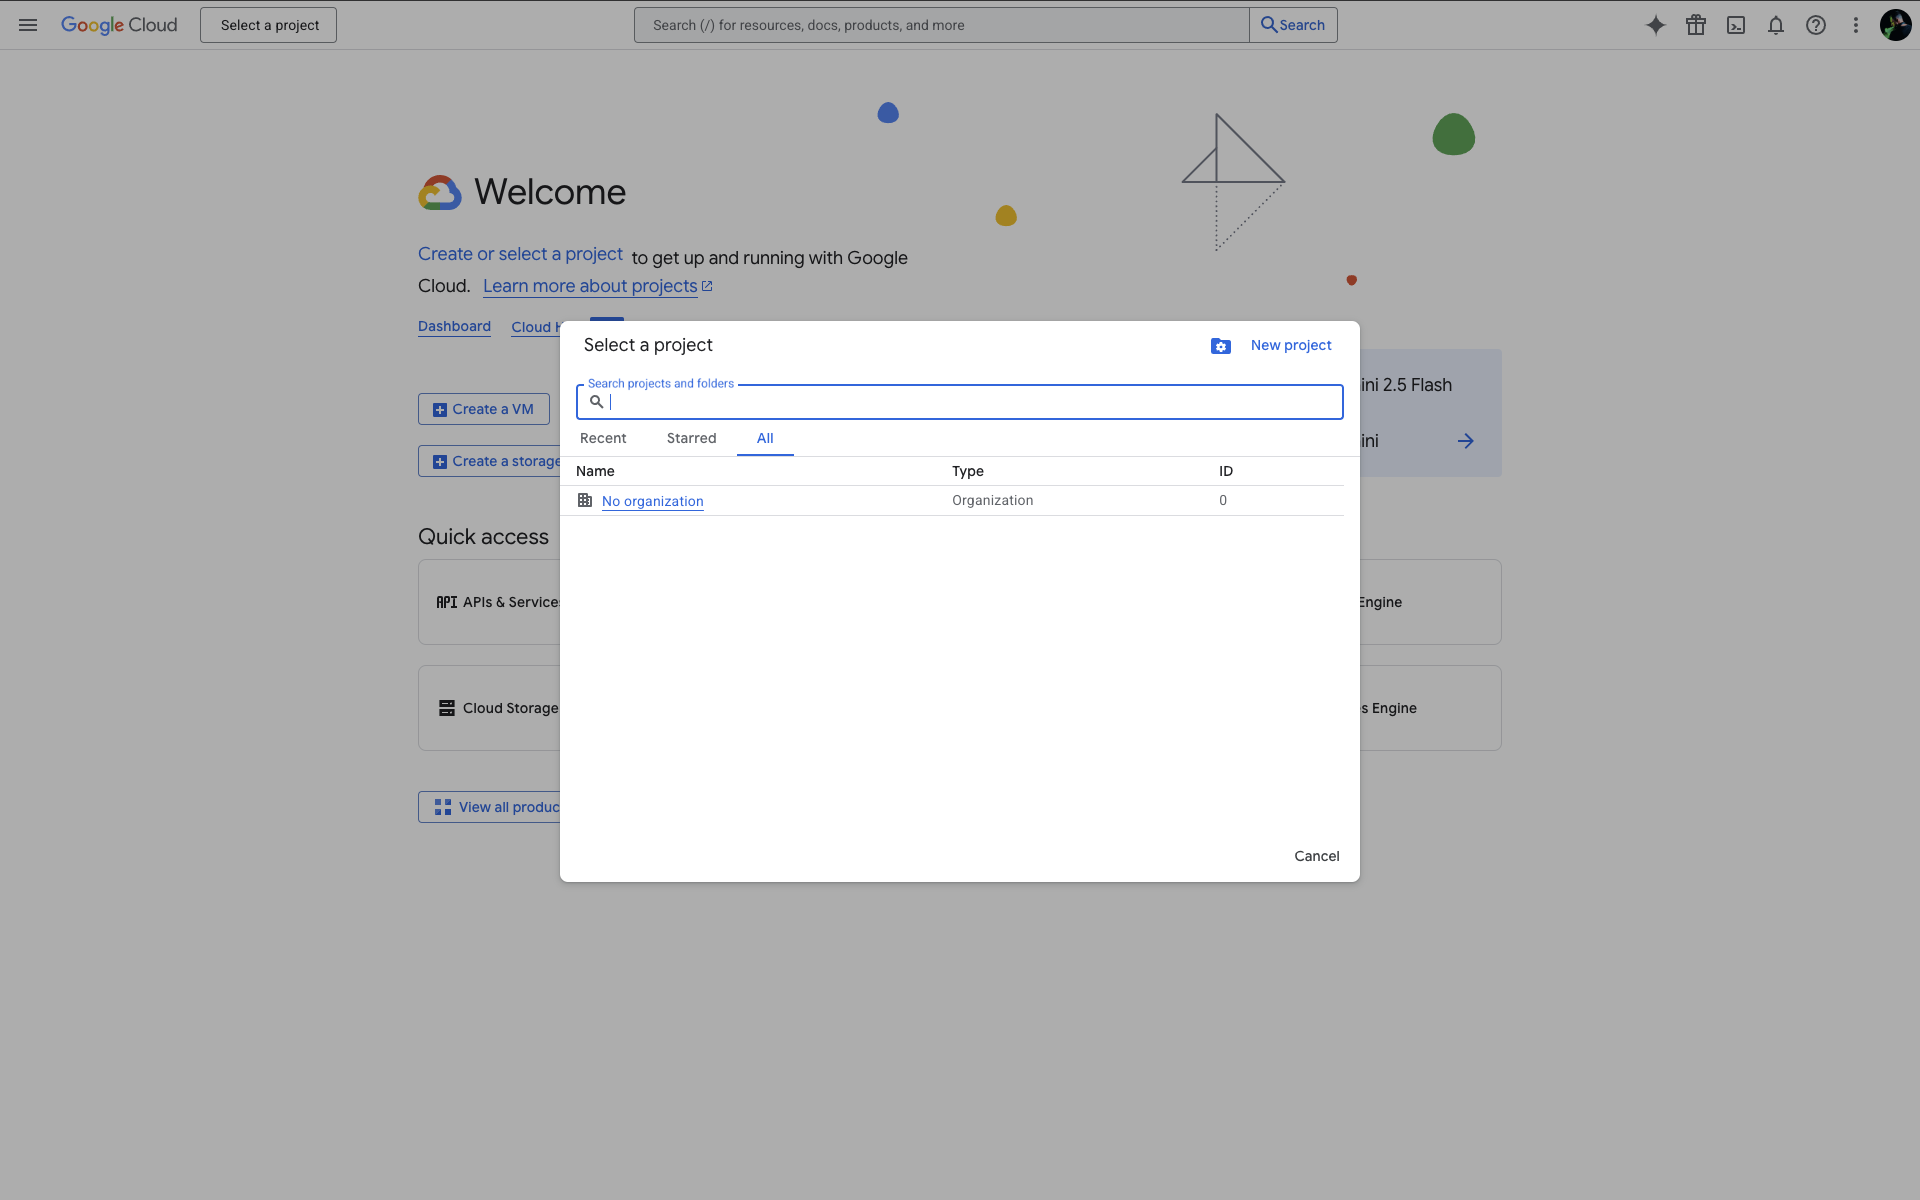Click the Type column header
Screen dimensions: 1920x1200
click(968, 471)
